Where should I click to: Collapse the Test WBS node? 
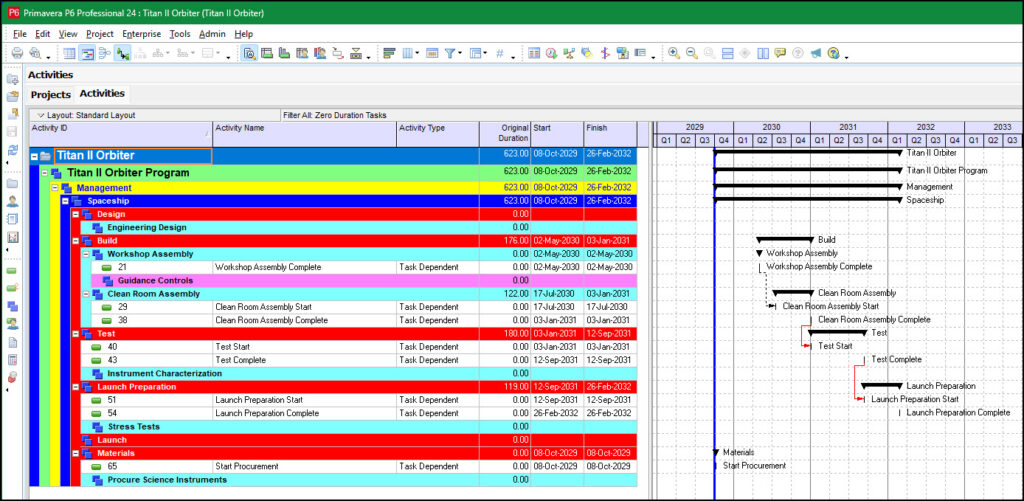76,334
